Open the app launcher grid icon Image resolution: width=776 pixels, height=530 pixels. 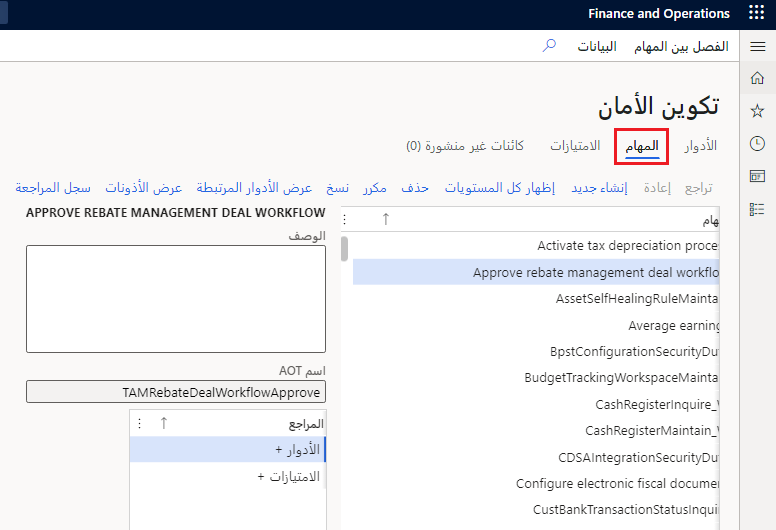[x=756, y=12]
